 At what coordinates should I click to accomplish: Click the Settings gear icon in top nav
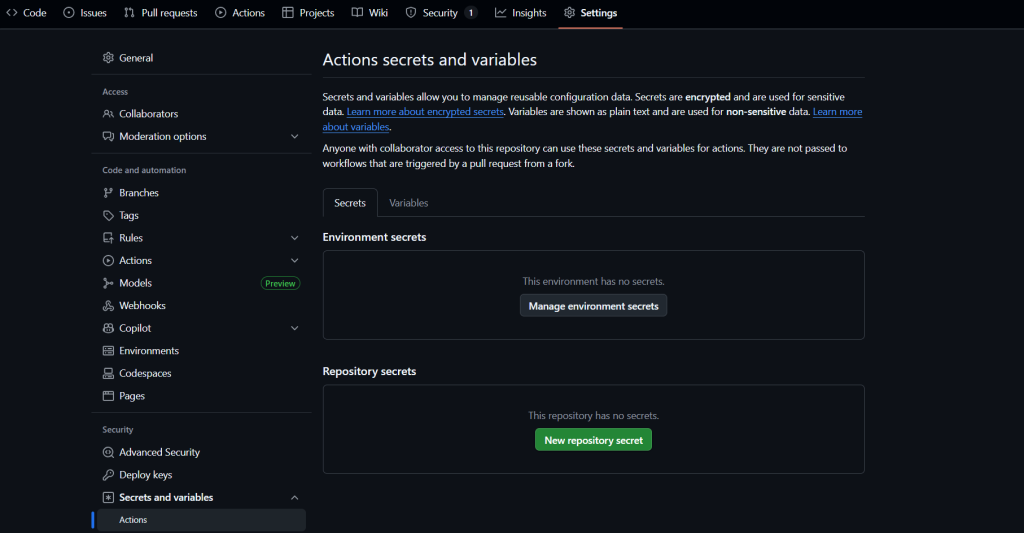click(x=569, y=12)
